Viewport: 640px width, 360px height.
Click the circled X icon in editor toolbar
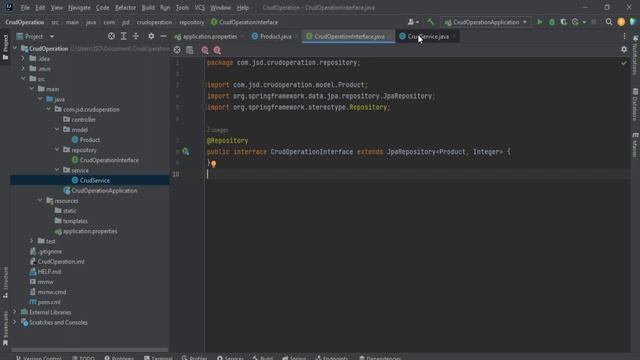(177, 50)
